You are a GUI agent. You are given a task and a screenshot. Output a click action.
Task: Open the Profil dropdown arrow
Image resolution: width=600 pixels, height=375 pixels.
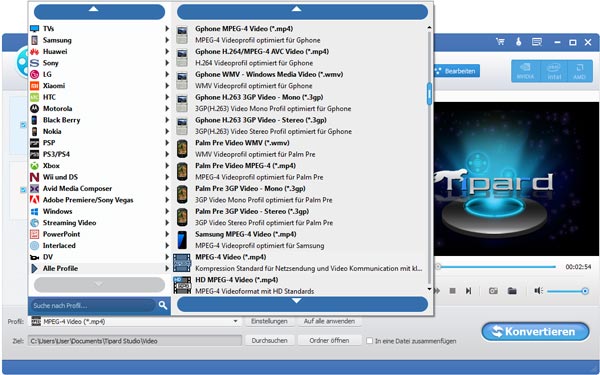pyautogui.click(x=236, y=321)
